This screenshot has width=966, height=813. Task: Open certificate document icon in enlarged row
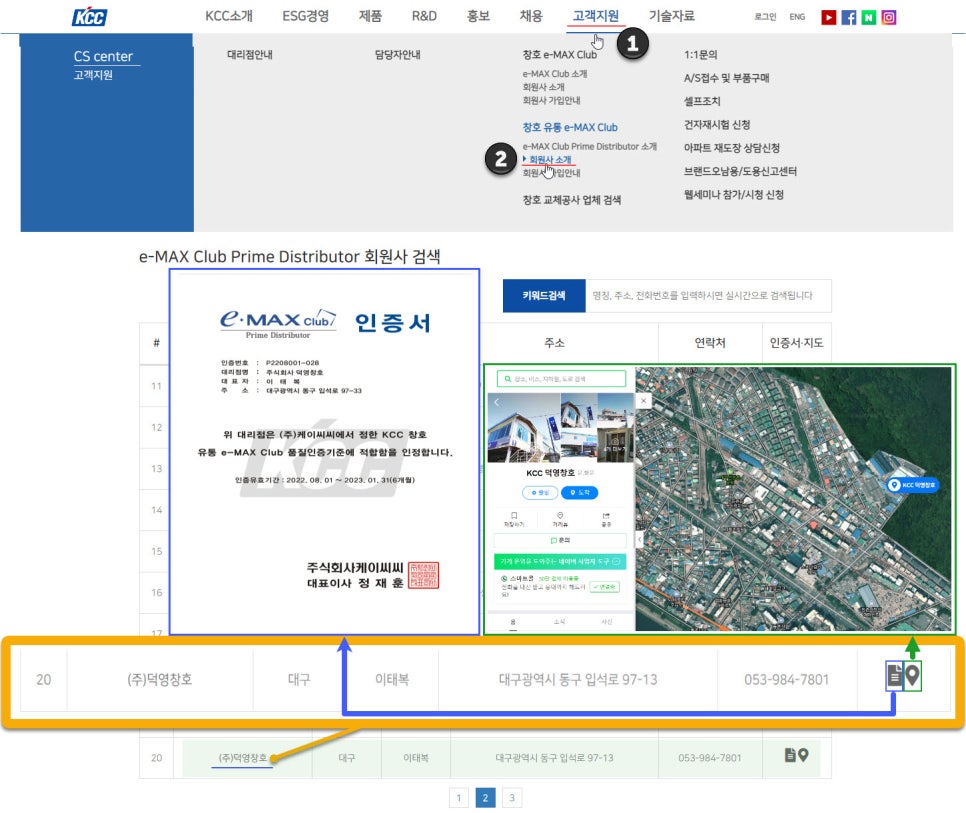[894, 676]
